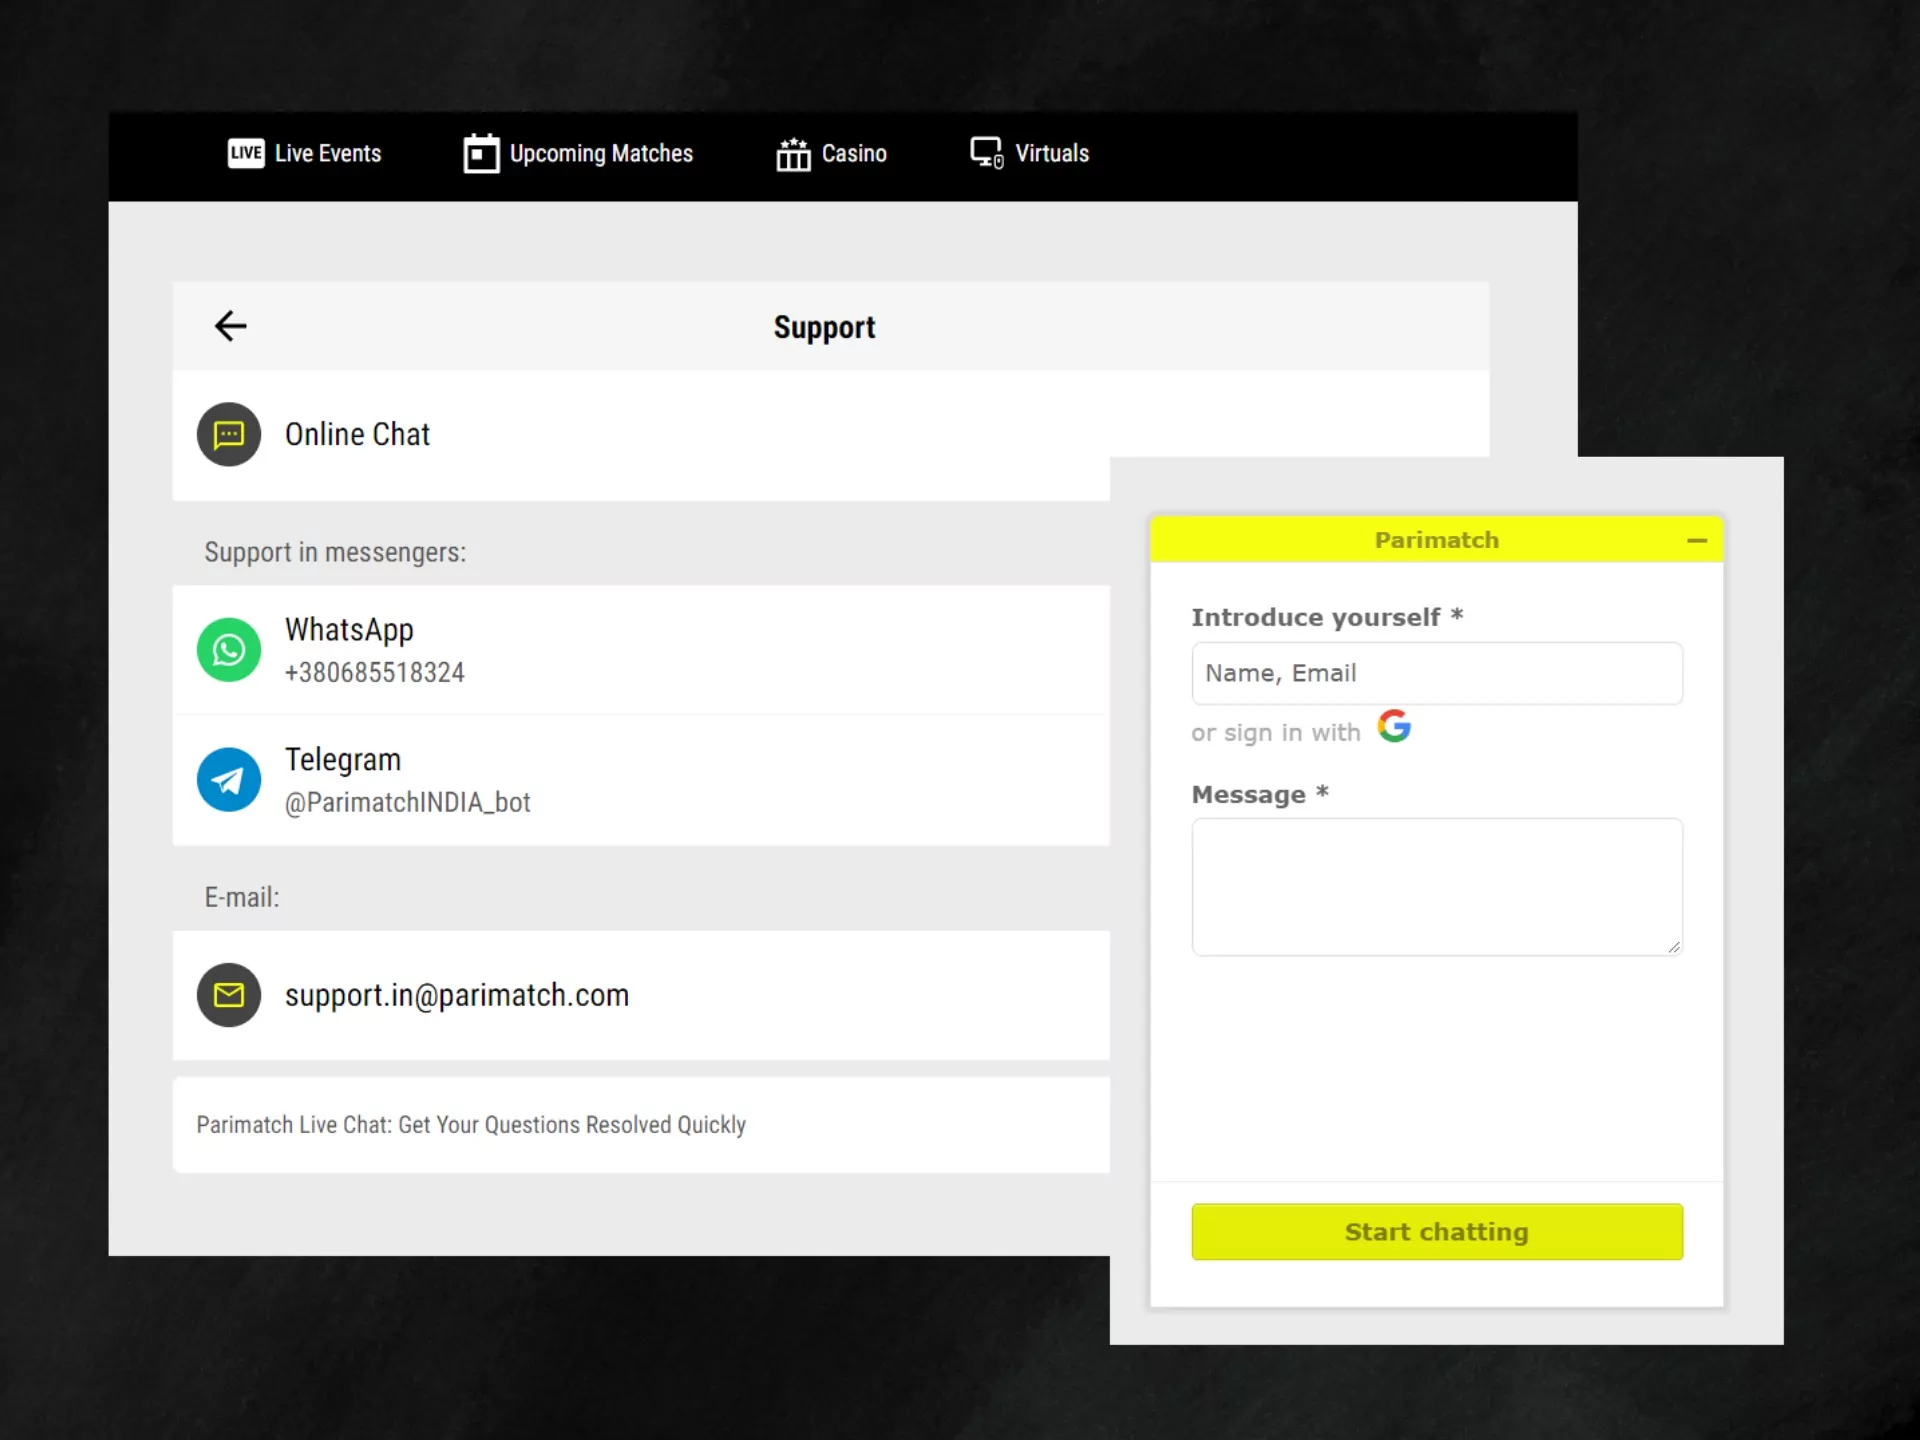1920x1440 pixels.
Task: Click the support.in@parimatch.com email link
Action: point(455,994)
